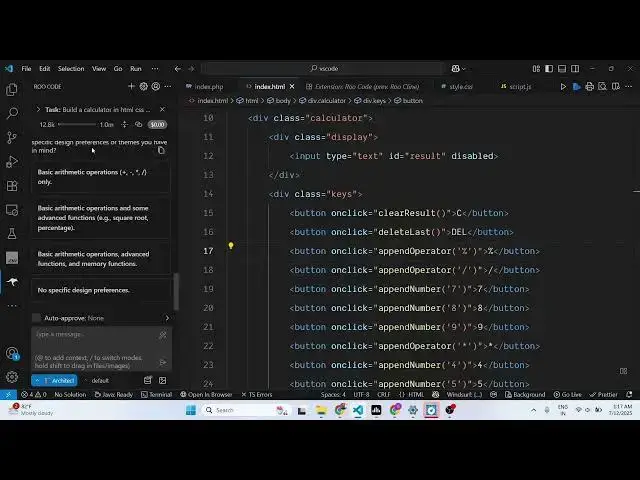Screen dimensions: 640x480
Task: Click the lightbulb code action on line 17
Action: 231,245
